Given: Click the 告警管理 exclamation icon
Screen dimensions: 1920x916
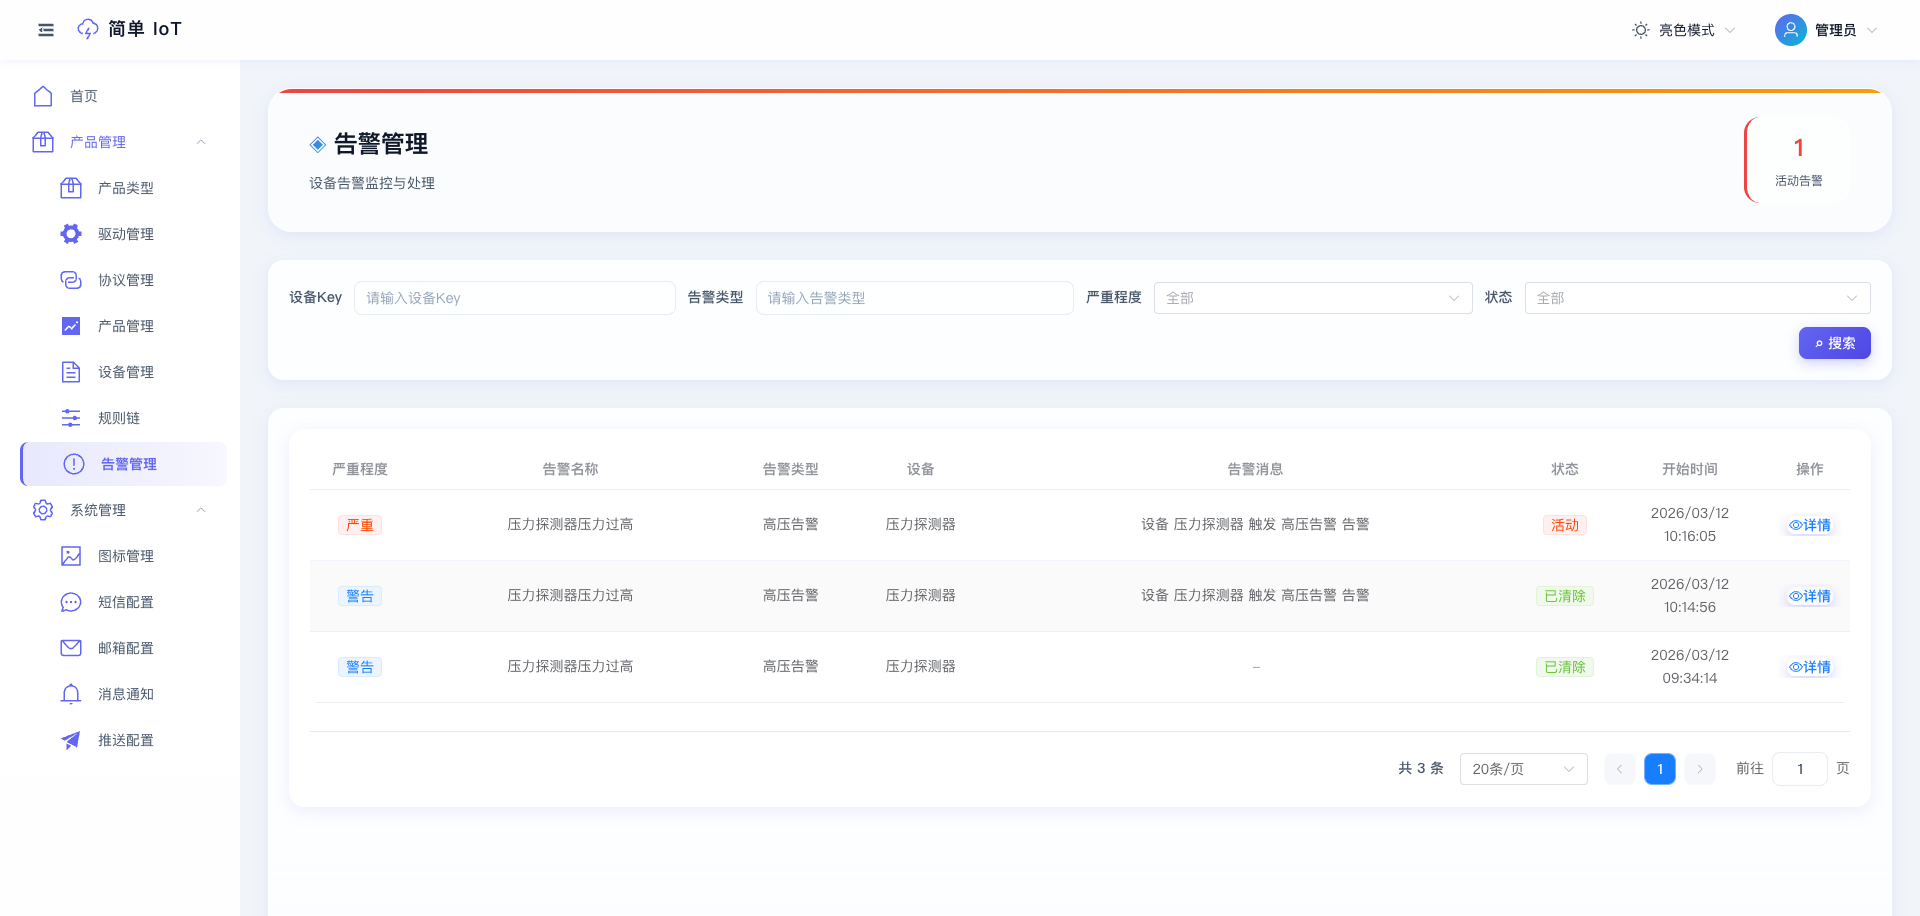Looking at the screenshot, I should (x=74, y=464).
